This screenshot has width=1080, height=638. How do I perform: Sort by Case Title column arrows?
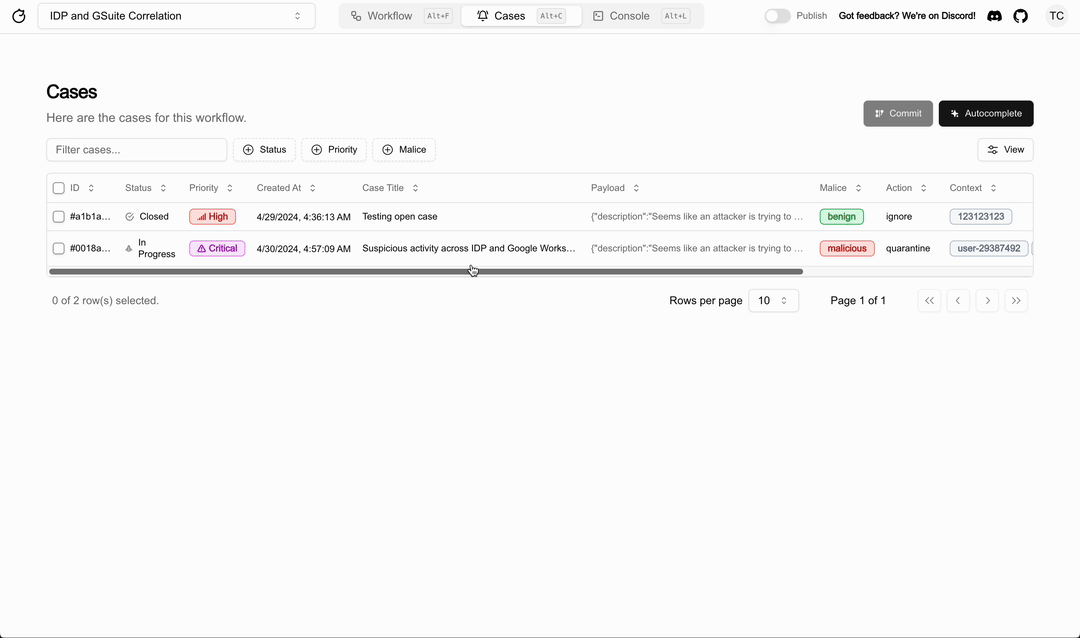pyautogui.click(x=415, y=188)
